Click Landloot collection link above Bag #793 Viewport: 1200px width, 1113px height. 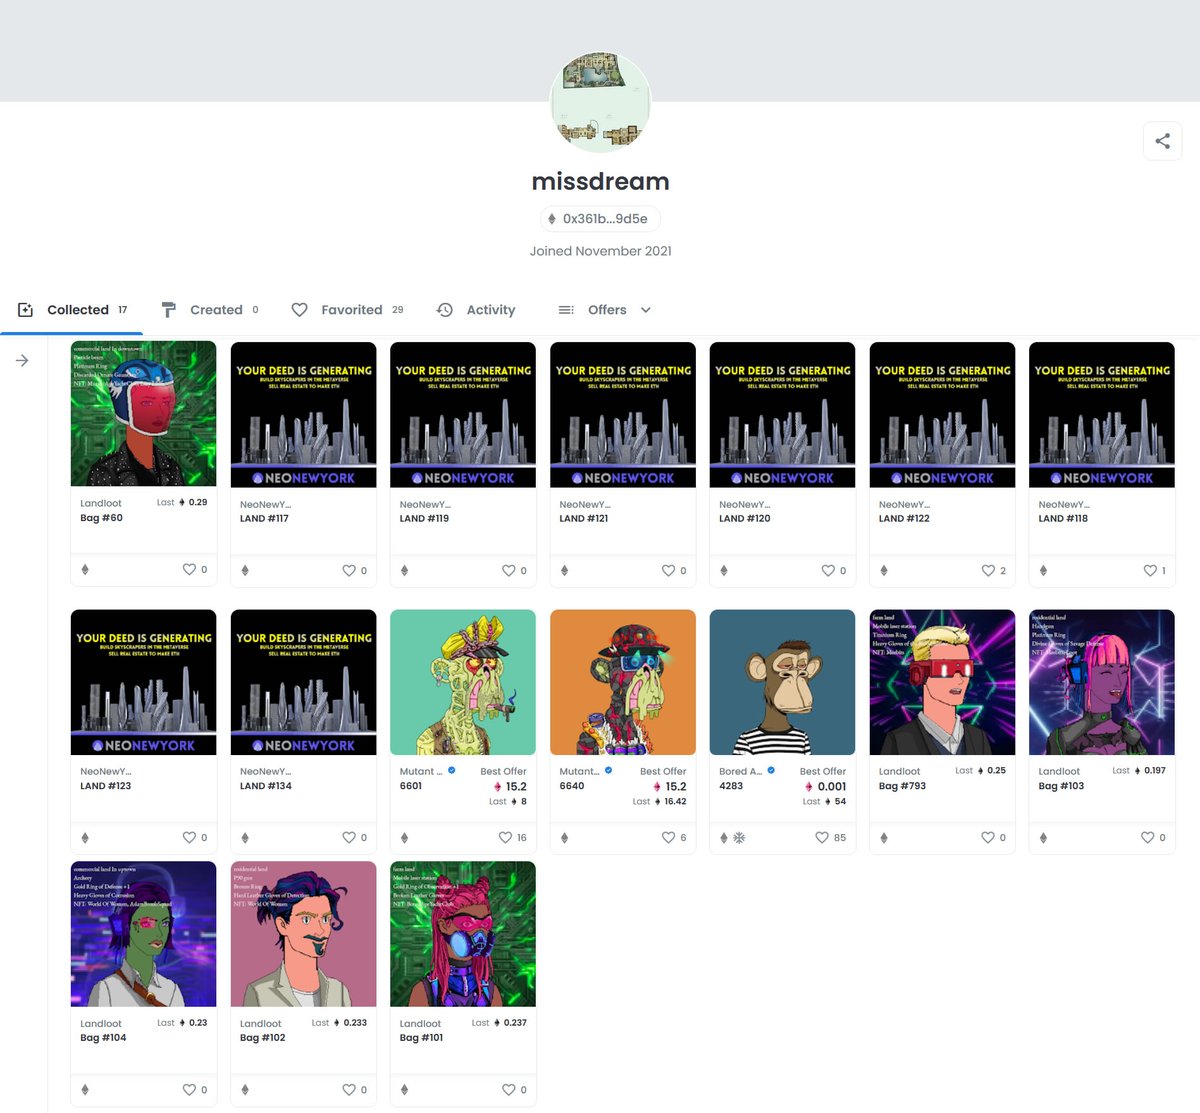coord(900,772)
